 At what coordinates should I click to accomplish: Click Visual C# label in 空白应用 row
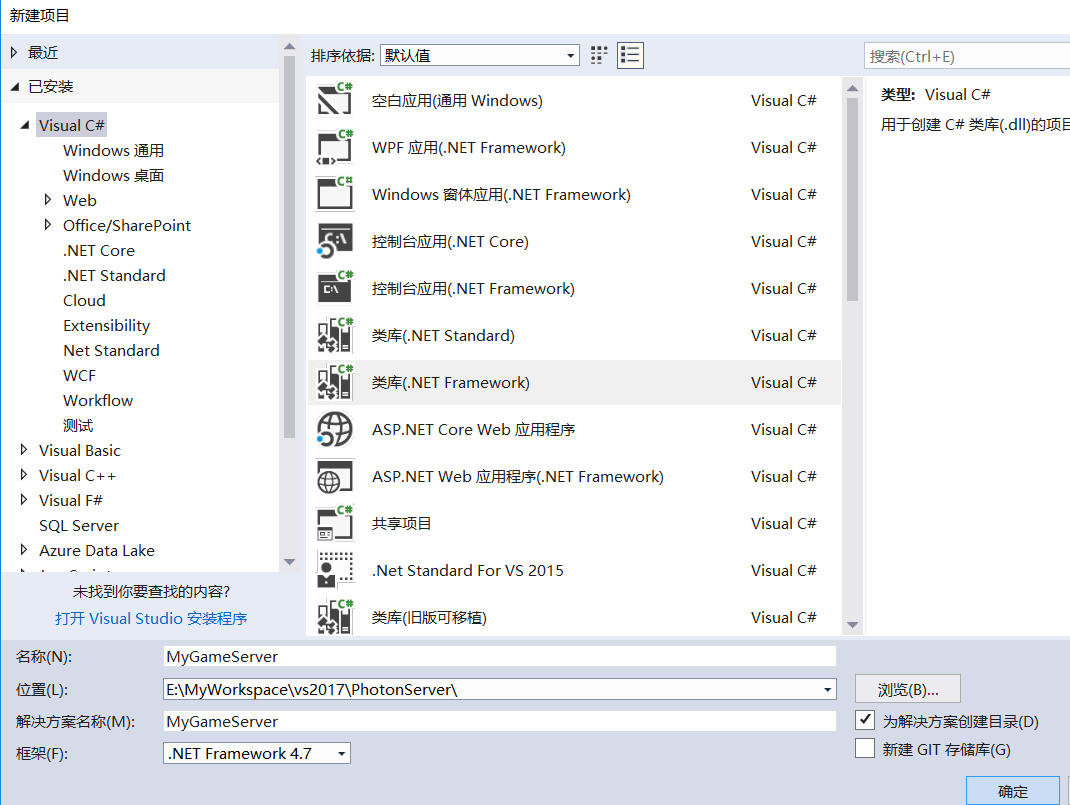[783, 100]
